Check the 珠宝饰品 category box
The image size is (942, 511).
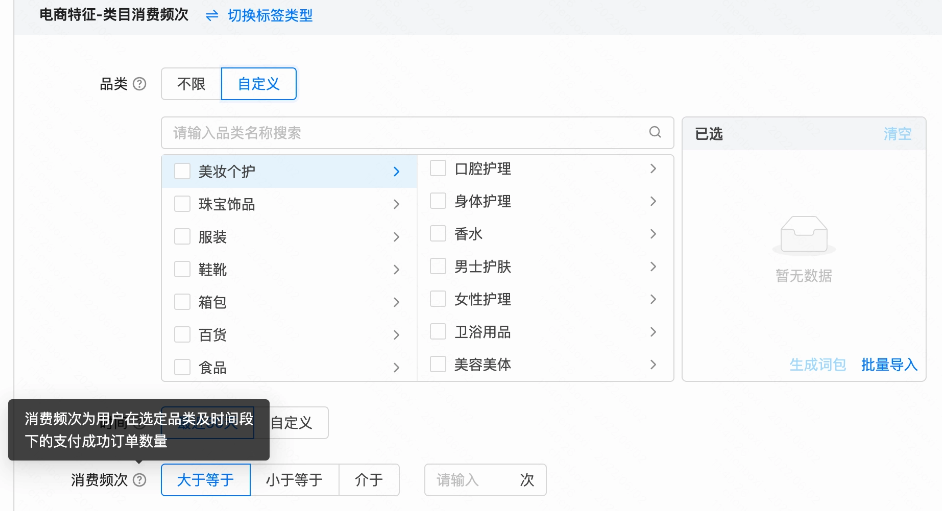coord(182,204)
